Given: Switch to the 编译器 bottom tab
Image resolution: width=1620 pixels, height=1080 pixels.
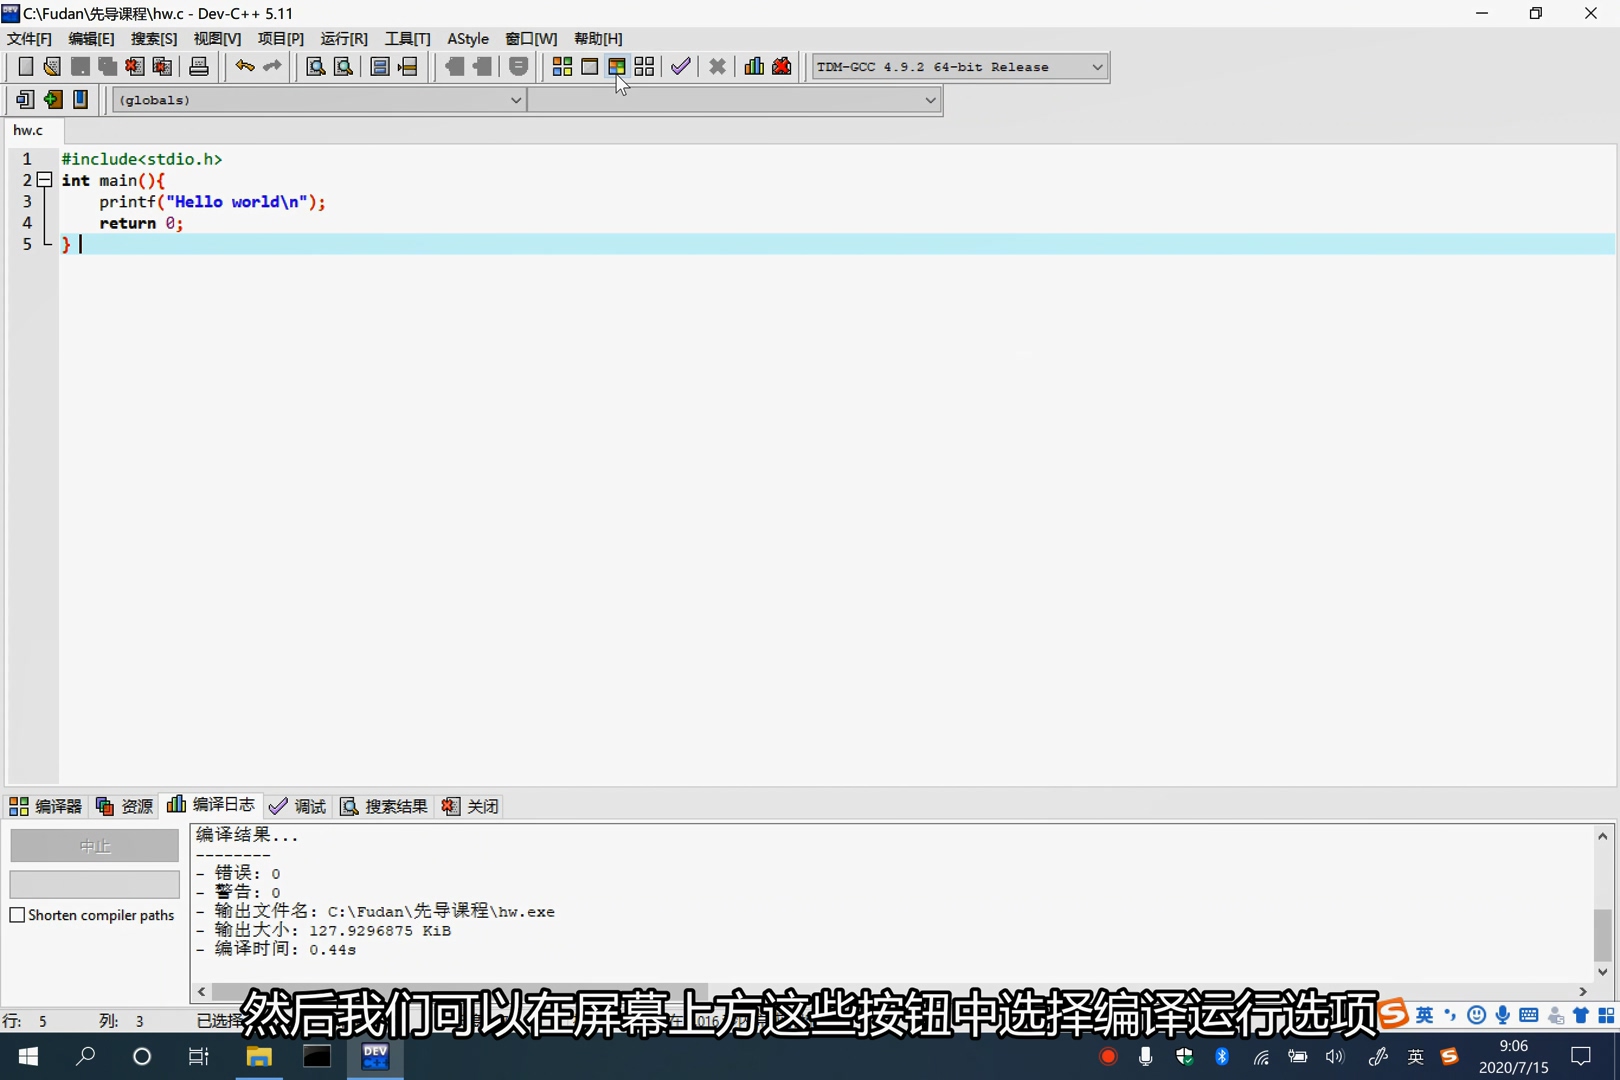Looking at the screenshot, I should click(46, 806).
